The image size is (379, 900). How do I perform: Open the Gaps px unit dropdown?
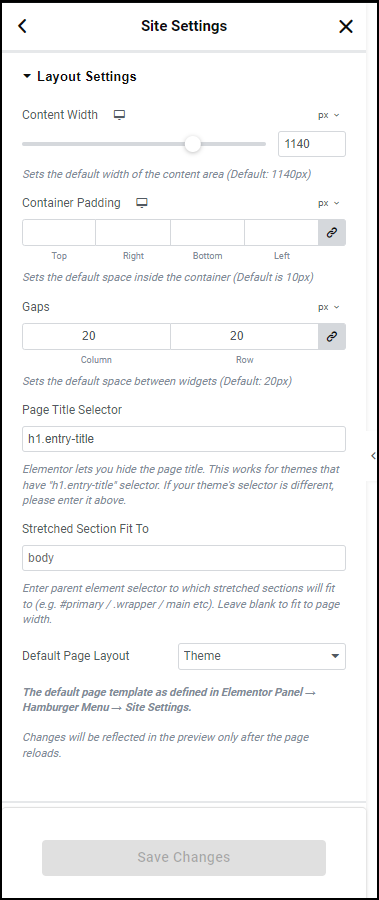click(x=328, y=307)
